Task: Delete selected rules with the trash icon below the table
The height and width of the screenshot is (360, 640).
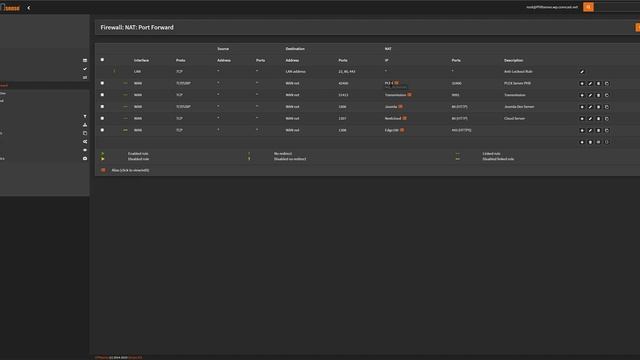Action: [x=590, y=142]
